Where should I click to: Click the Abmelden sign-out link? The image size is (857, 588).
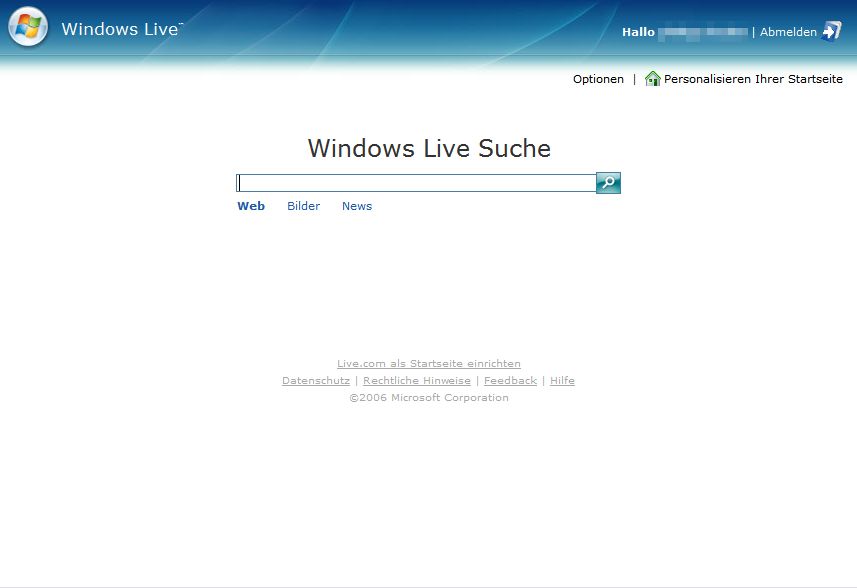tap(788, 32)
